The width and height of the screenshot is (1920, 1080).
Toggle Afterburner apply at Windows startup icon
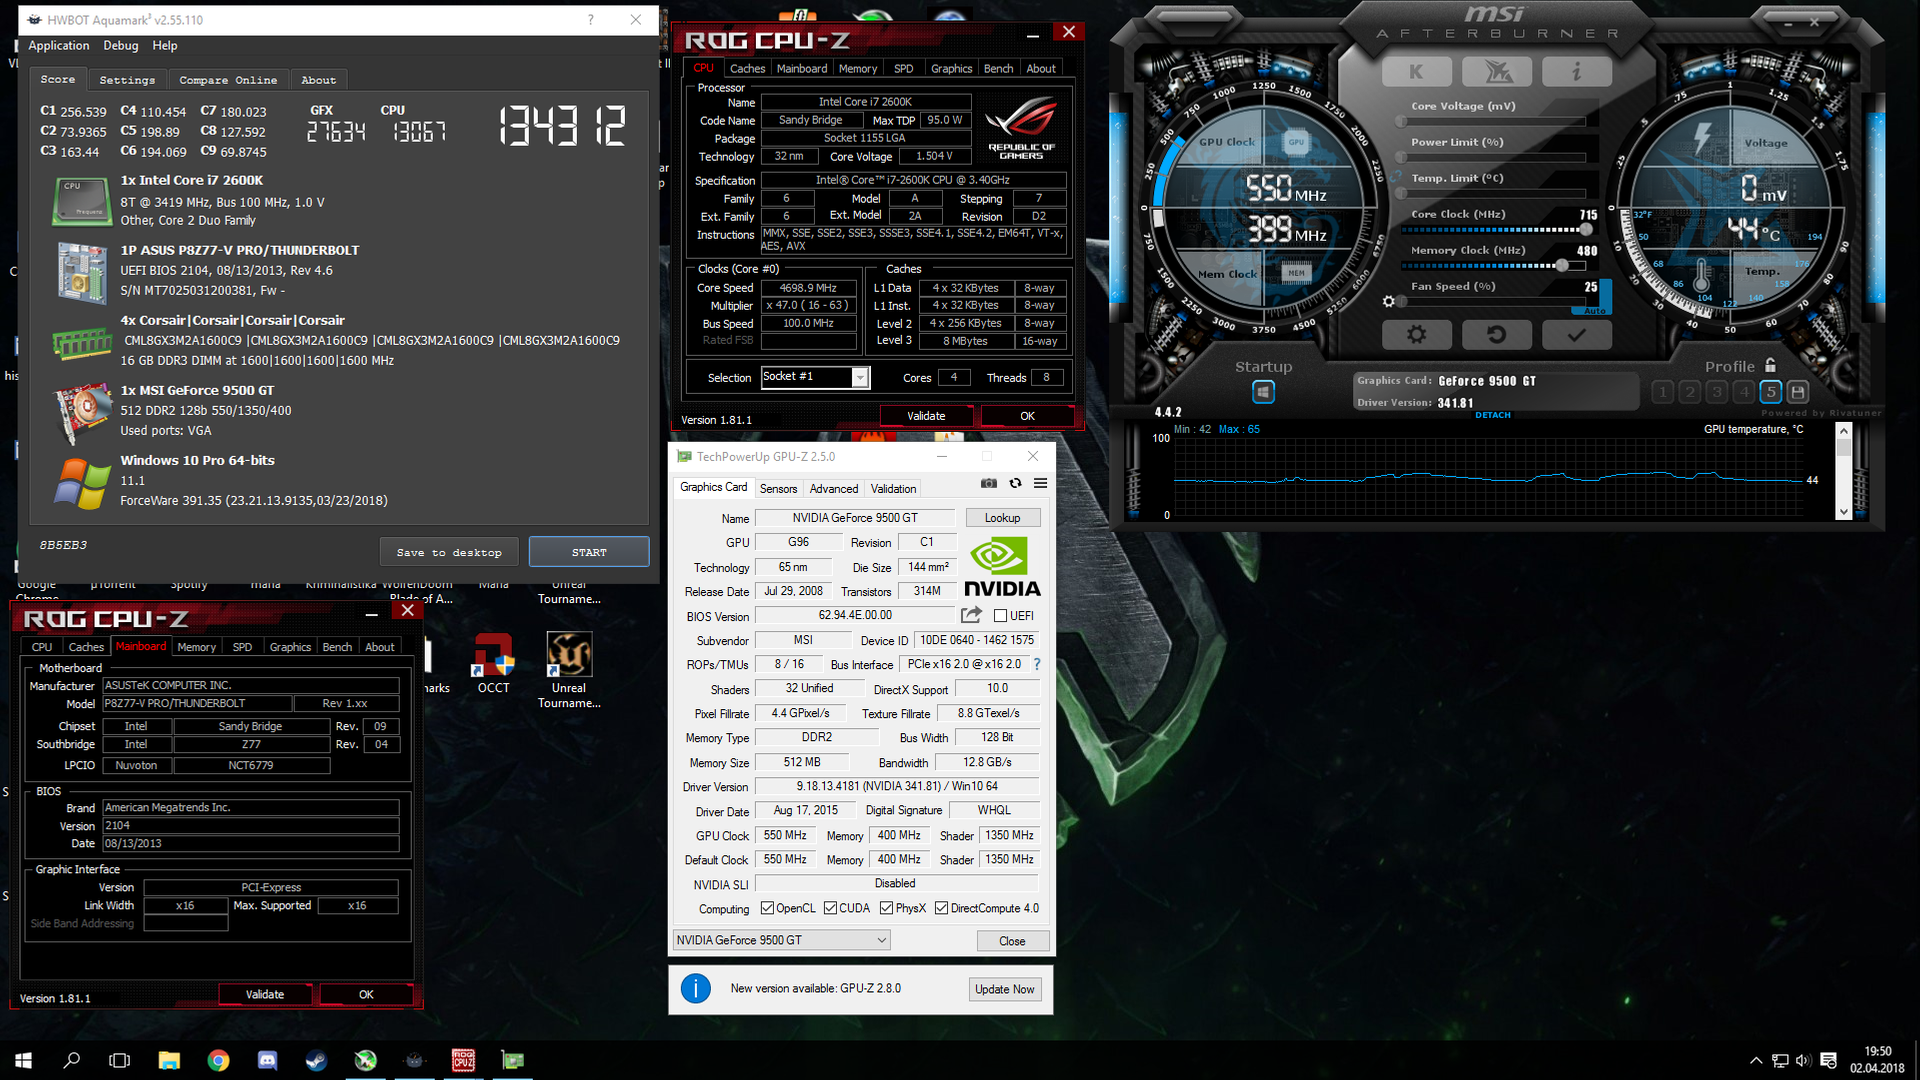click(x=1263, y=392)
